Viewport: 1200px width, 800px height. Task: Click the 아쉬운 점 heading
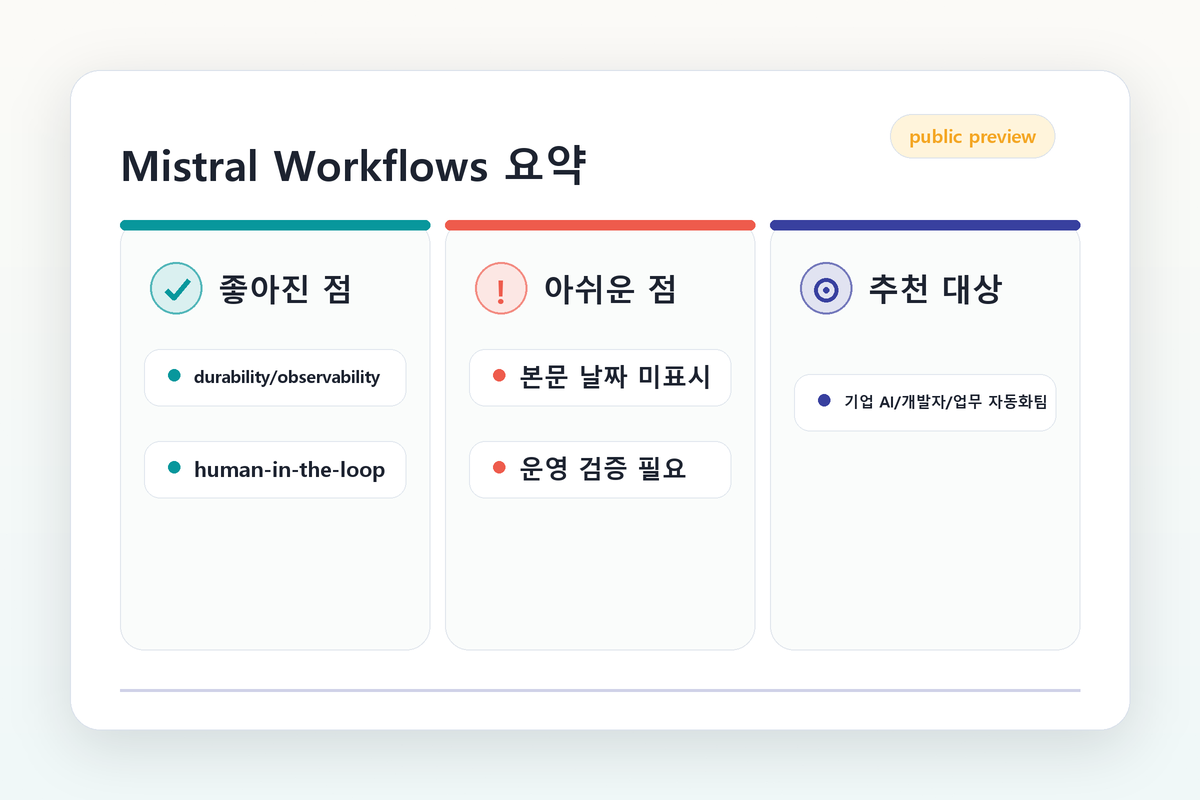pos(610,289)
